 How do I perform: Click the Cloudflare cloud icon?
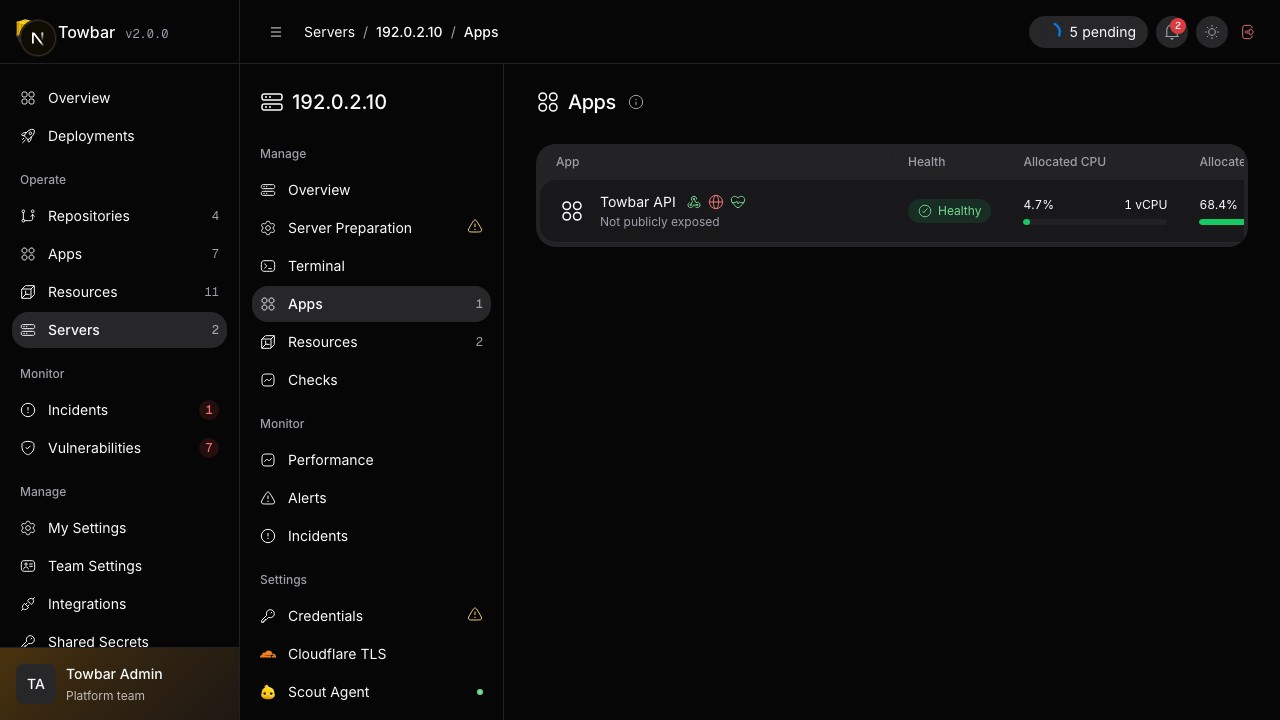coord(268,654)
